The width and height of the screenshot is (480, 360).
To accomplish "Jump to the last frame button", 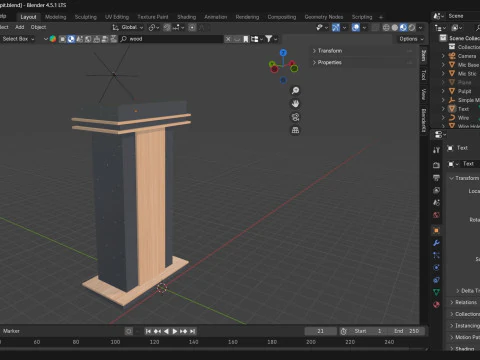I will [192, 331].
